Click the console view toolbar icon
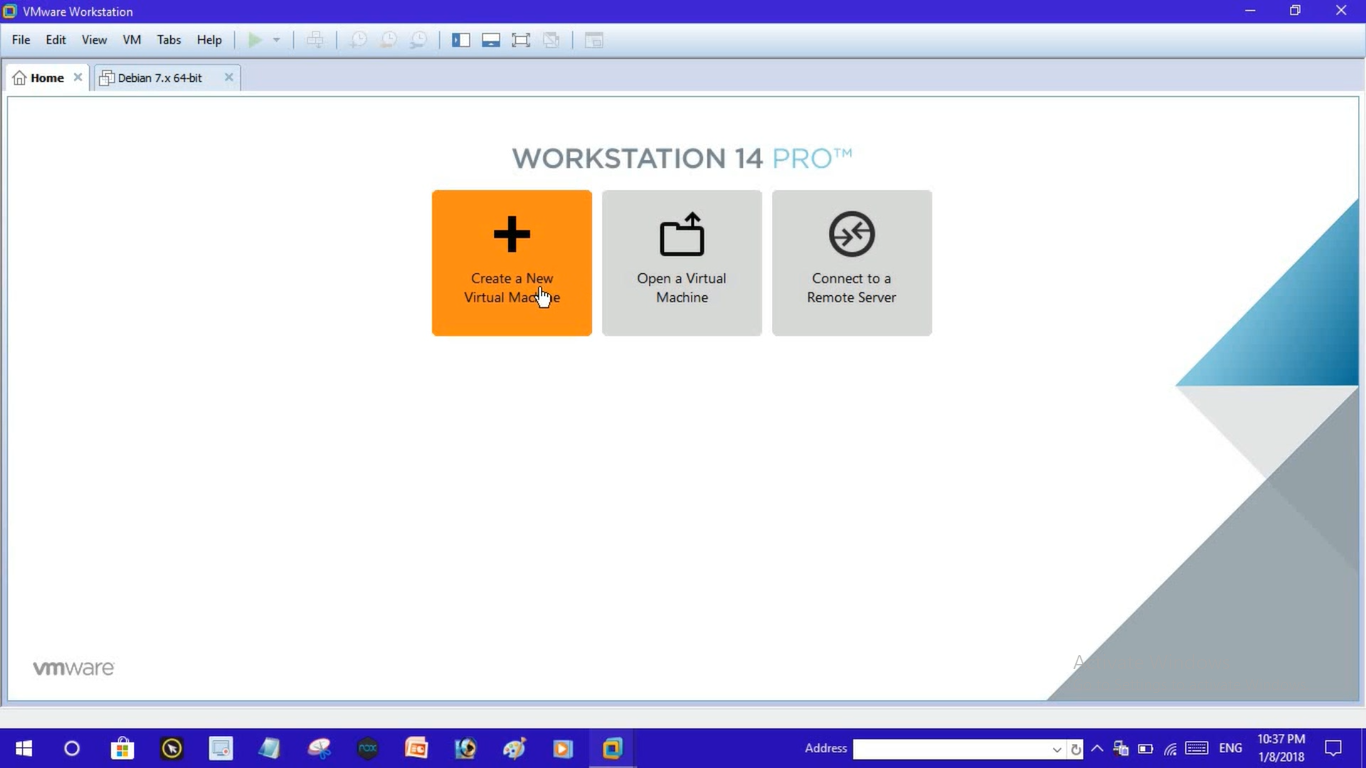The image size is (1366, 768). [594, 40]
